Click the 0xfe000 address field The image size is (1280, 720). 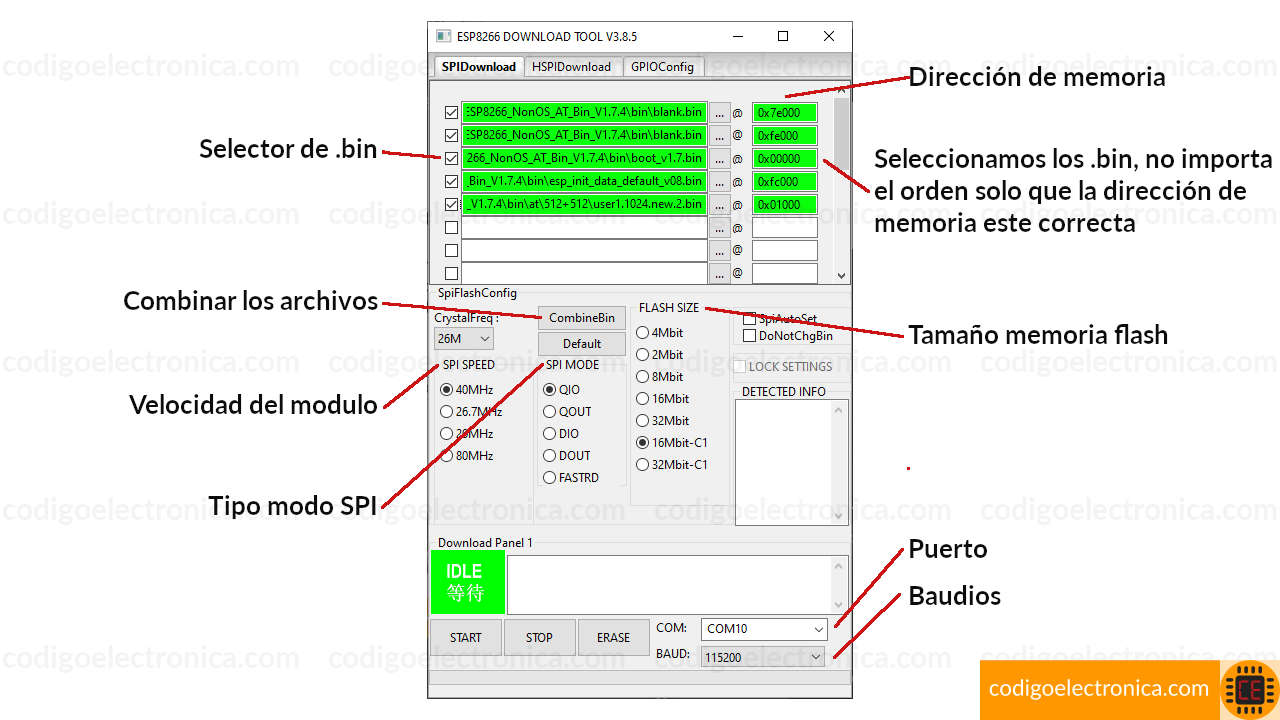coord(785,135)
